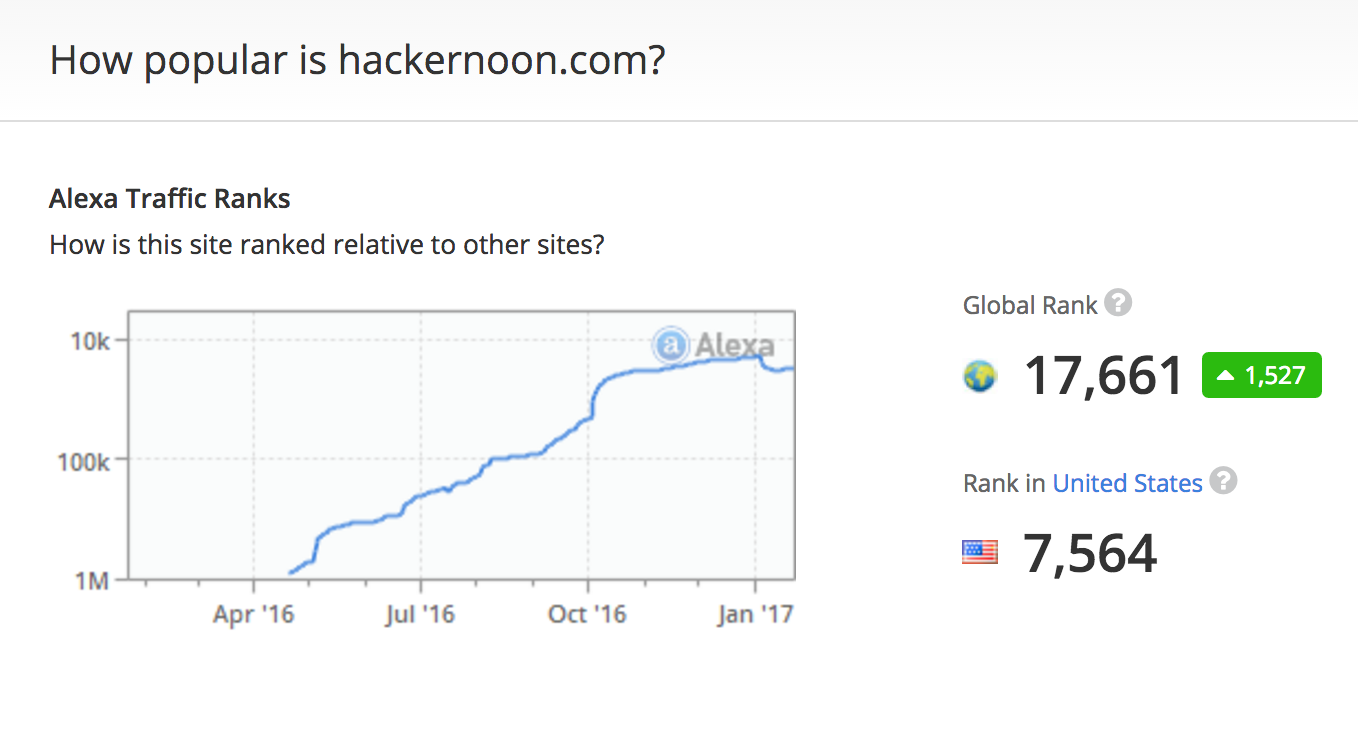This screenshot has height=736, width=1358.
Task: Select the Apr '16 date label
Action: tap(254, 614)
